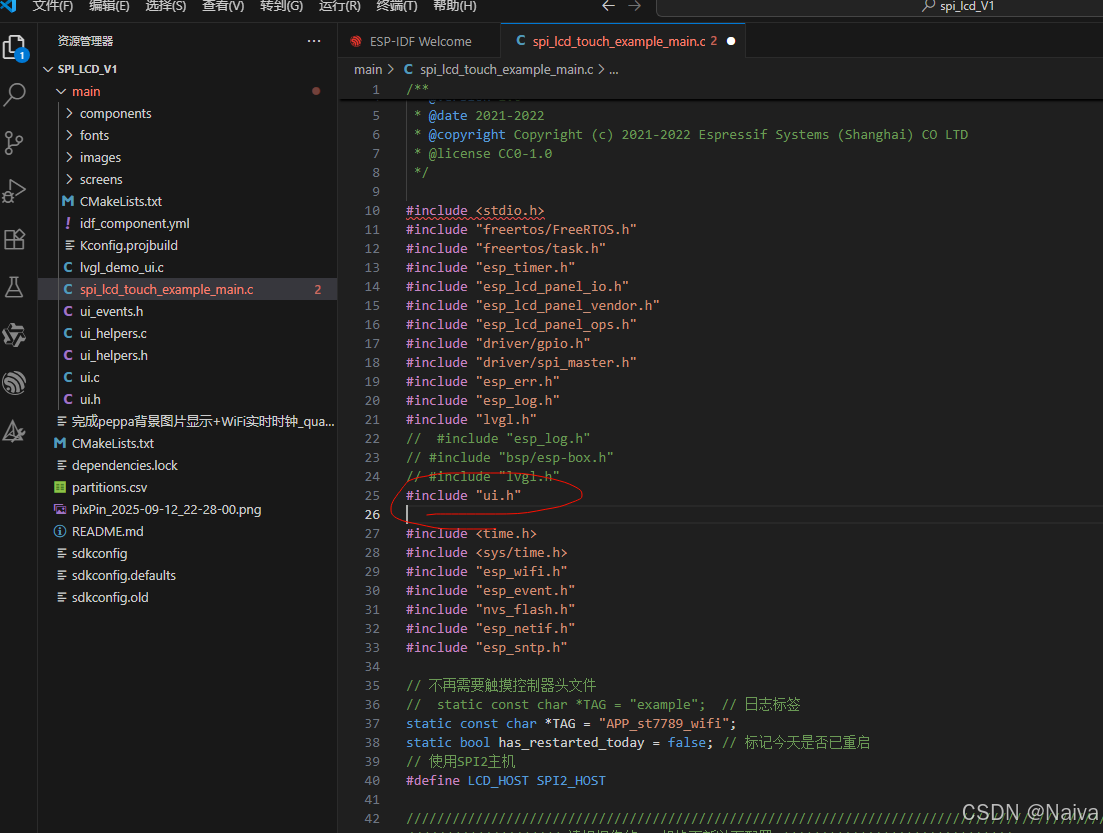Click the image icon of PixPin png file
The image size is (1103, 833).
click(x=60, y=509)
